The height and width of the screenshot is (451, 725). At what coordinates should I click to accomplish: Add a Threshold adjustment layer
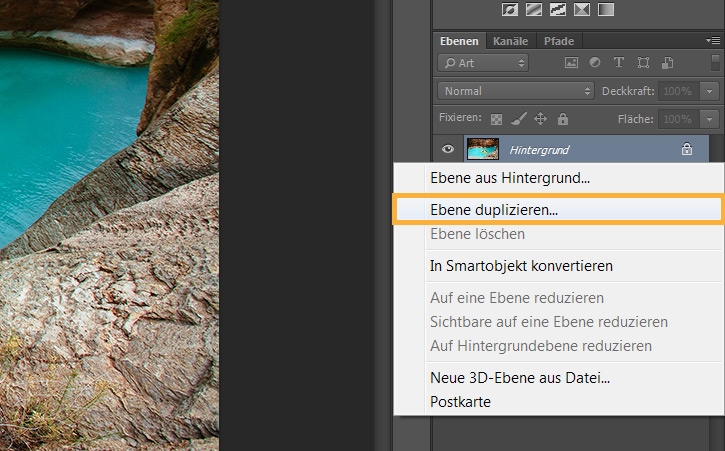(558, 9)
